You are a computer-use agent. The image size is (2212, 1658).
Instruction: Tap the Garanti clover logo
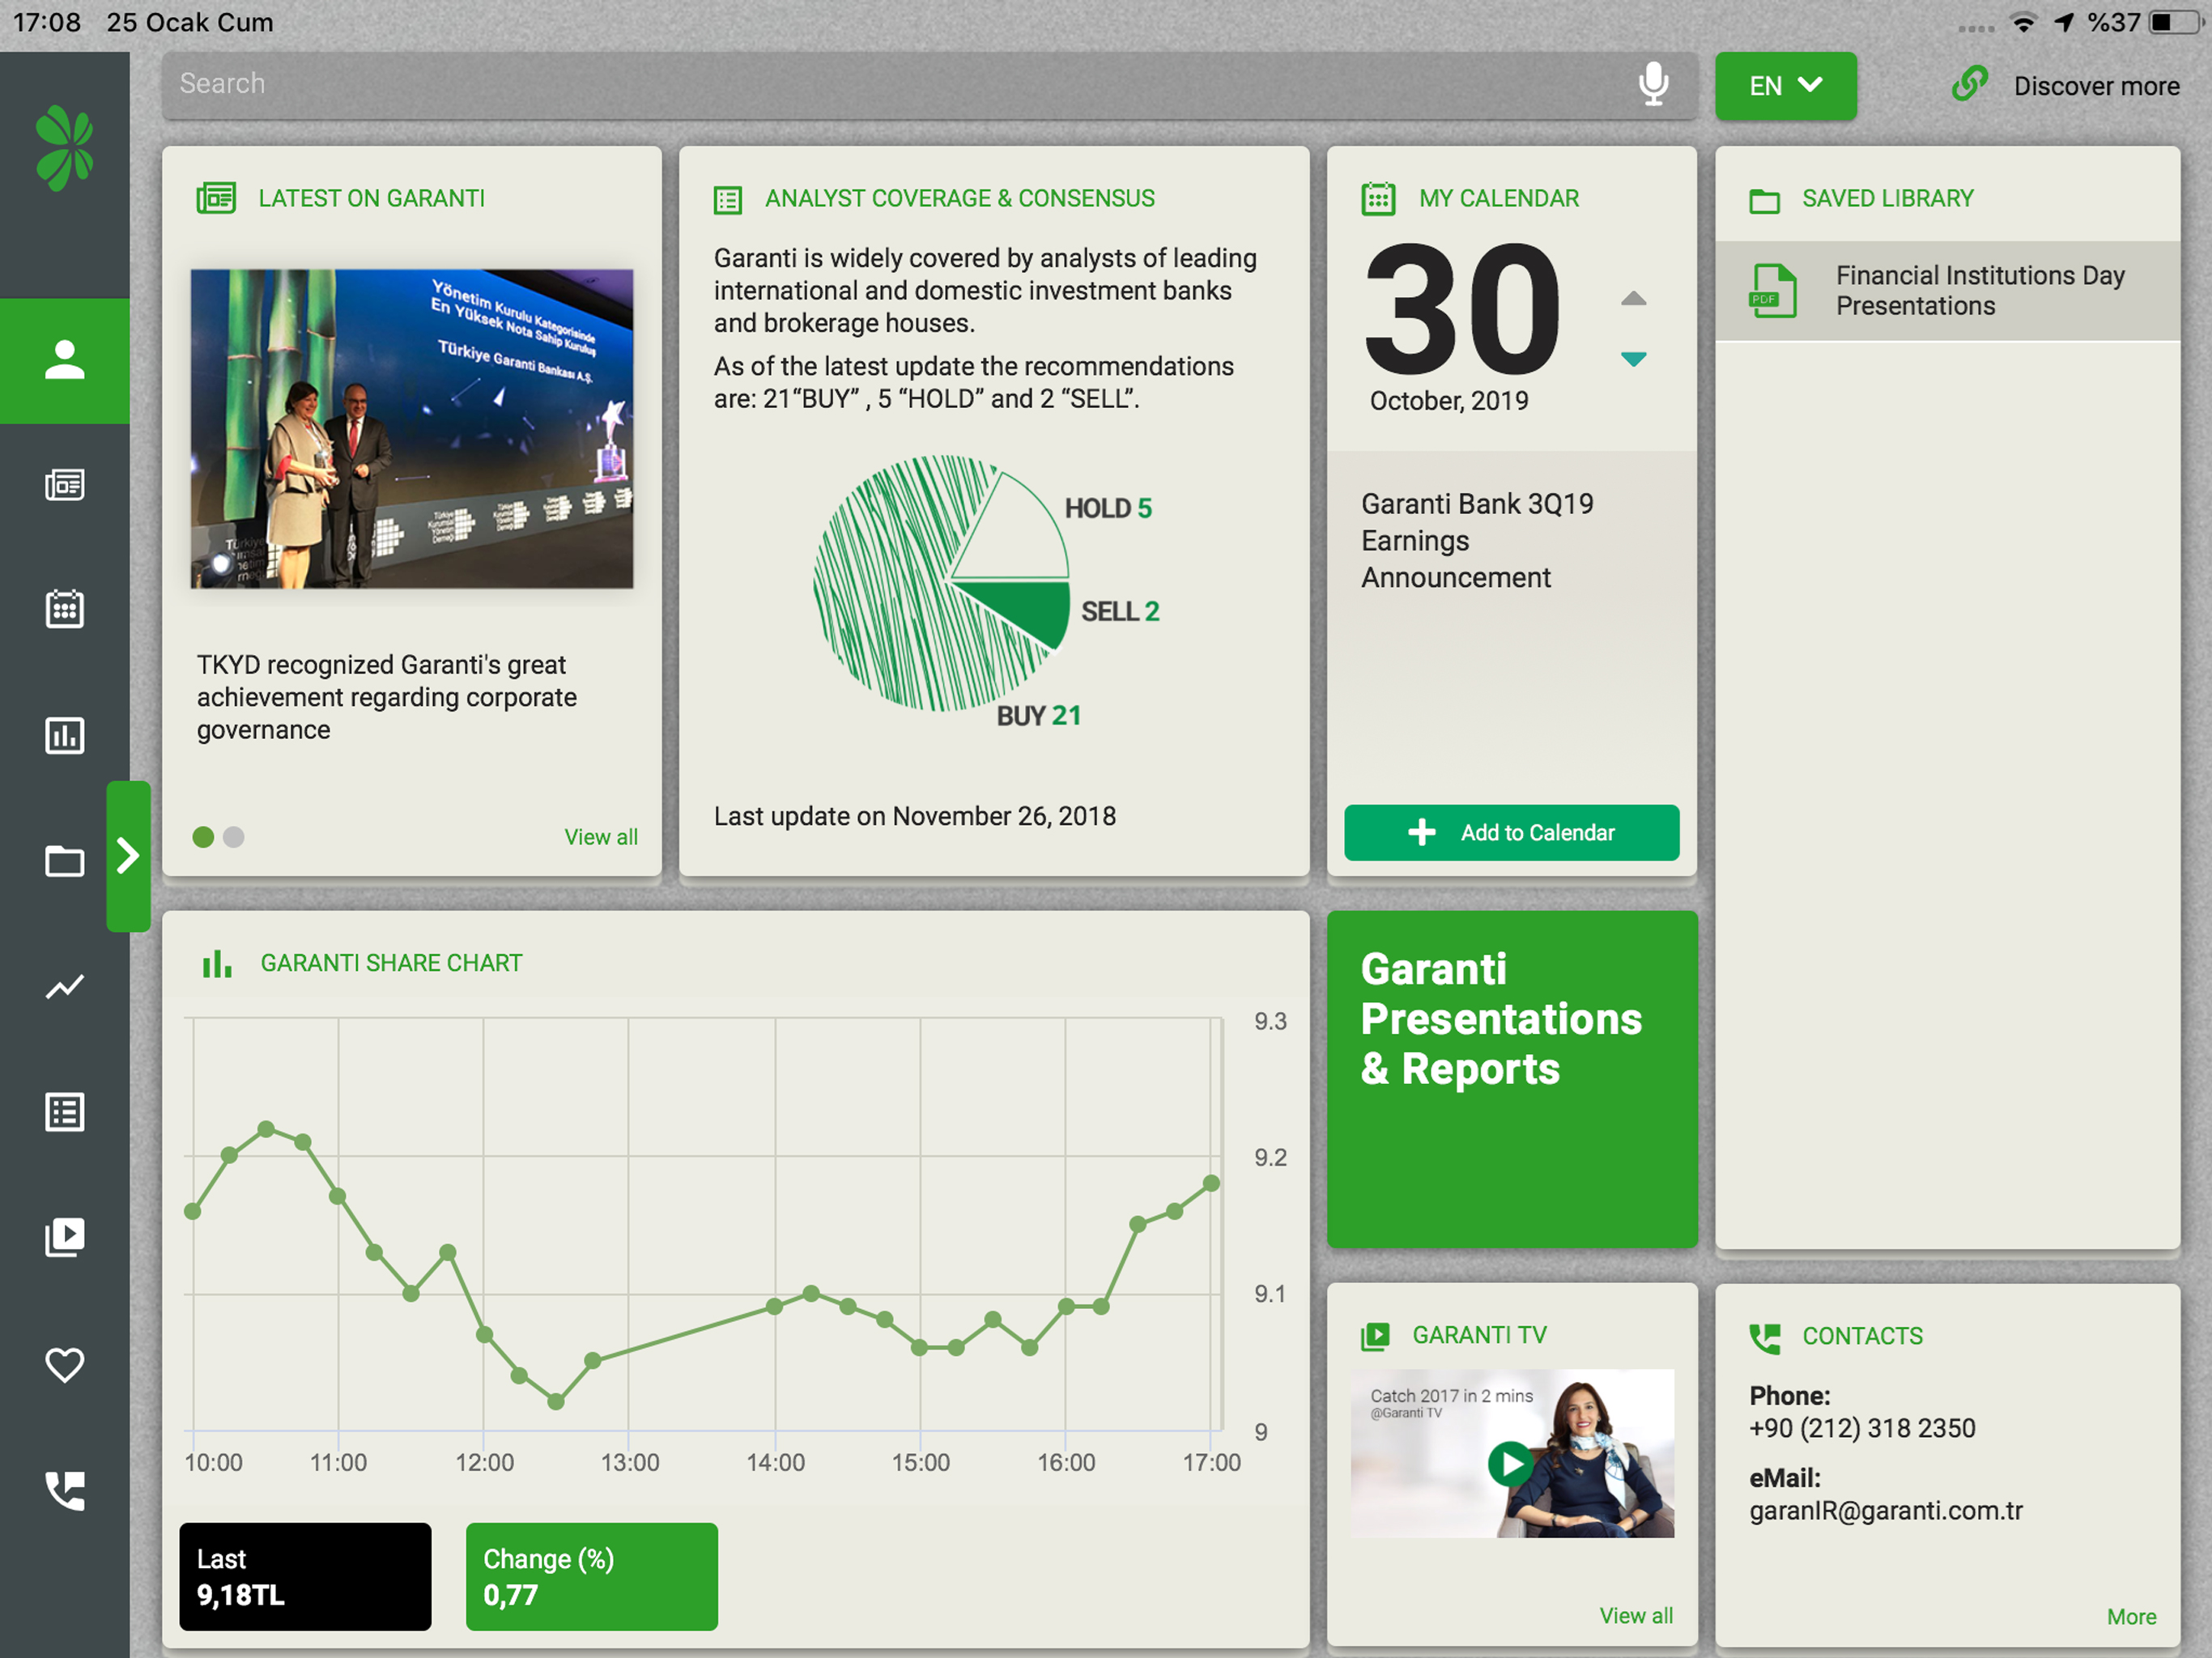pyautogui.click(x=64, y=148)
